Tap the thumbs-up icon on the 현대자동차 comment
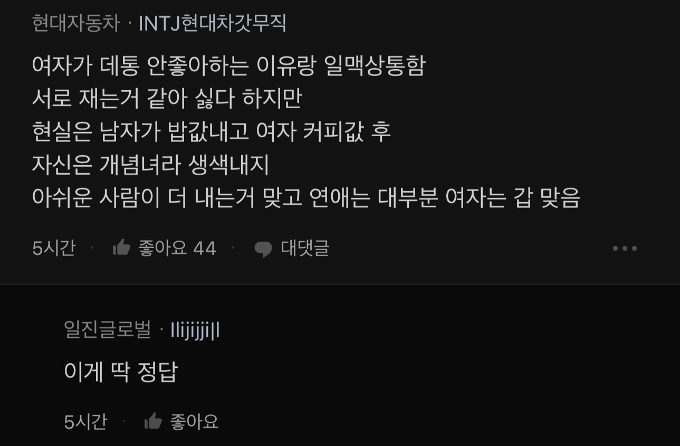The height and width of the screenshot is (446, 680). coord(122,247)
